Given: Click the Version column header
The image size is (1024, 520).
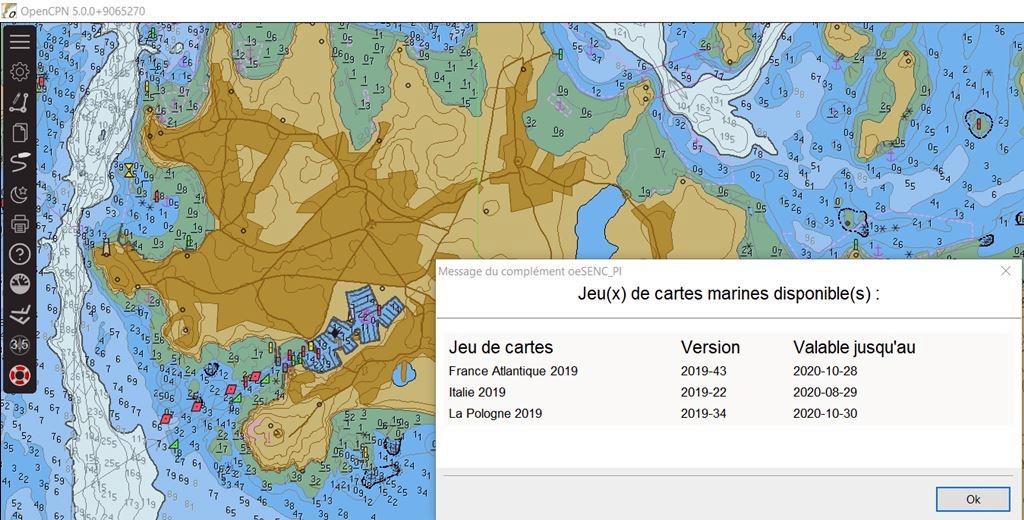Looking at the screenshot, I should pyautogui.click(x=710, y=348).
